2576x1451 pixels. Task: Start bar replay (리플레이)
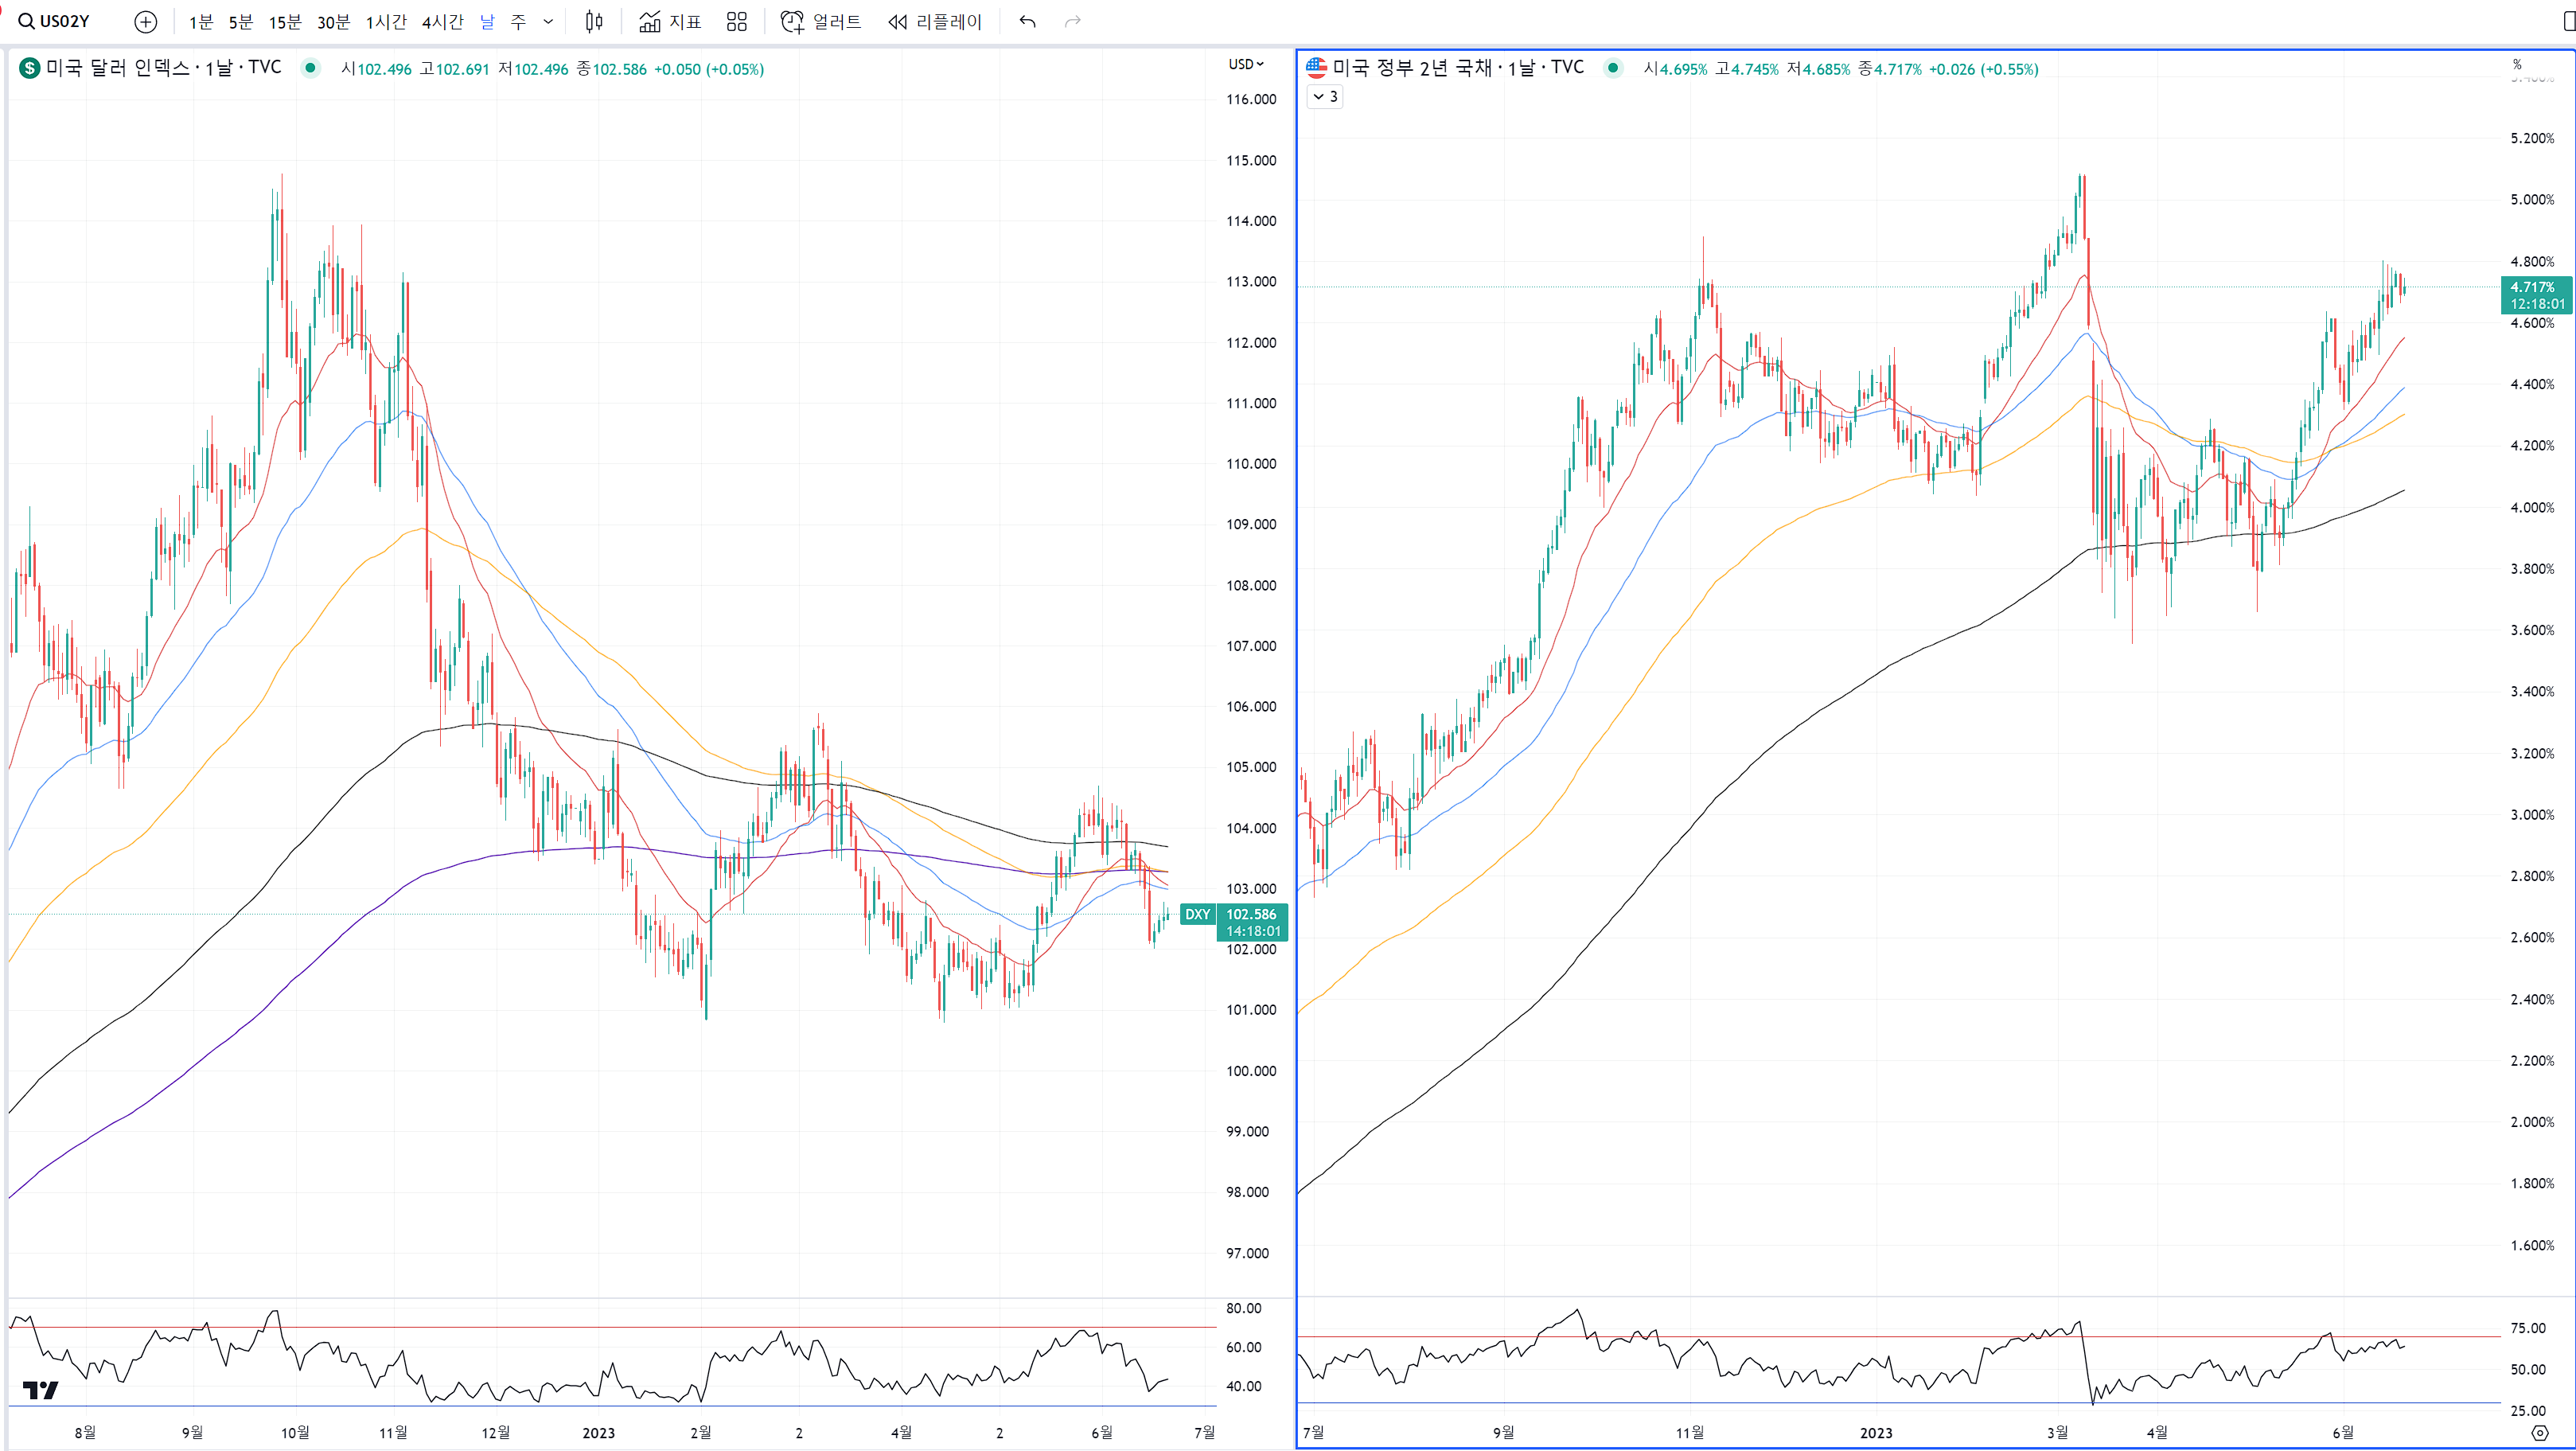pos(934,22)
